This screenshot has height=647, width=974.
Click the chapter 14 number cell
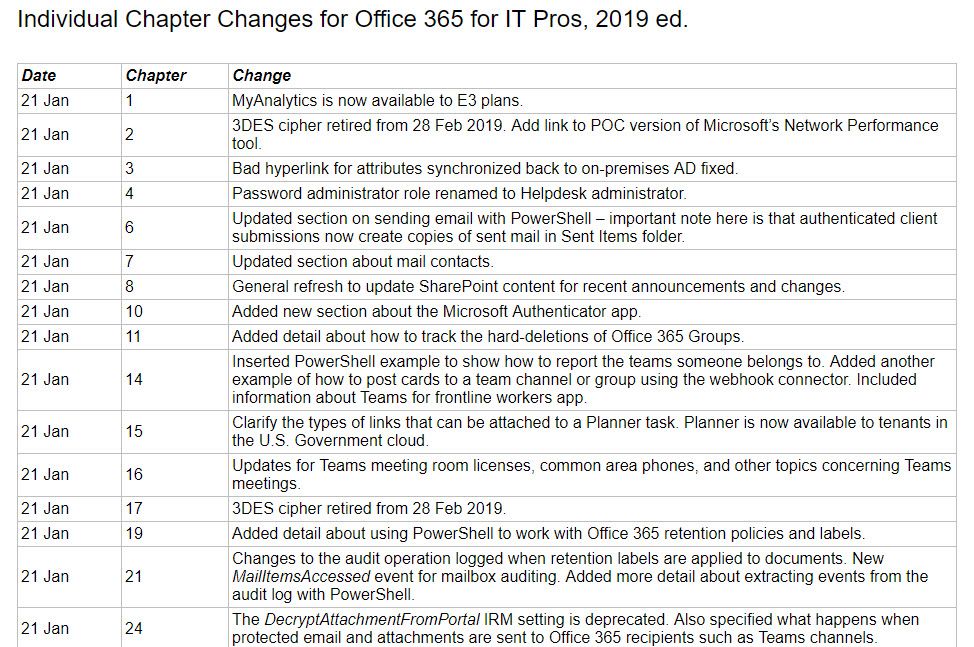point(175,379)
